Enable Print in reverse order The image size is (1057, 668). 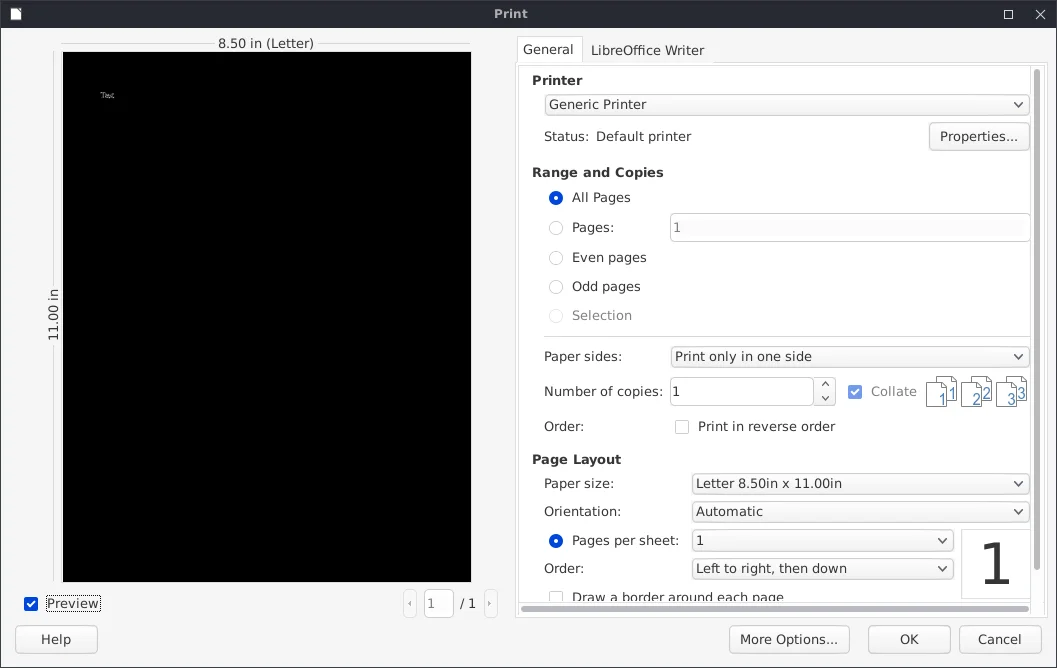point(682,427)
